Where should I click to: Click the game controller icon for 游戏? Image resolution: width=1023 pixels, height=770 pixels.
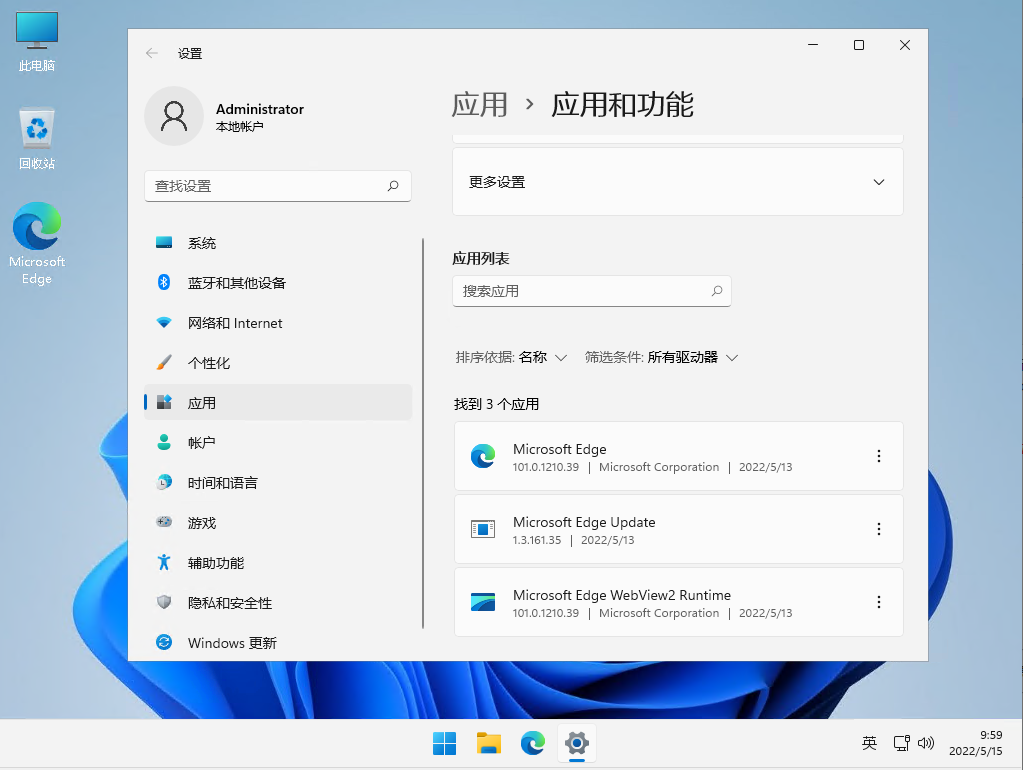164,521
